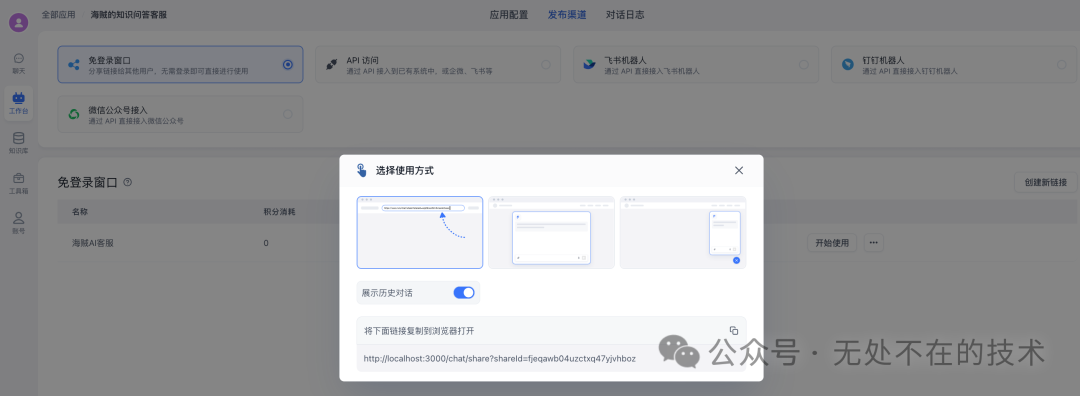Choose the floating bubble chat thumbnail
The height and width of the screenshot is (396, 1080).
tap(683, 232)
